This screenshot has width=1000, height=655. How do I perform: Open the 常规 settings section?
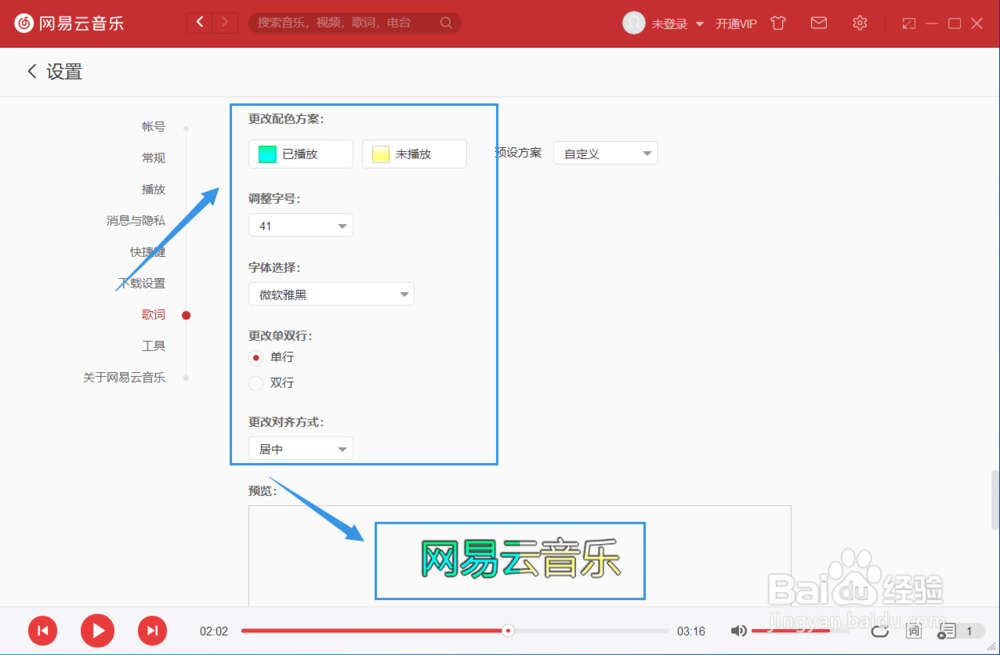pyautogui.click(x=153, y=158)
